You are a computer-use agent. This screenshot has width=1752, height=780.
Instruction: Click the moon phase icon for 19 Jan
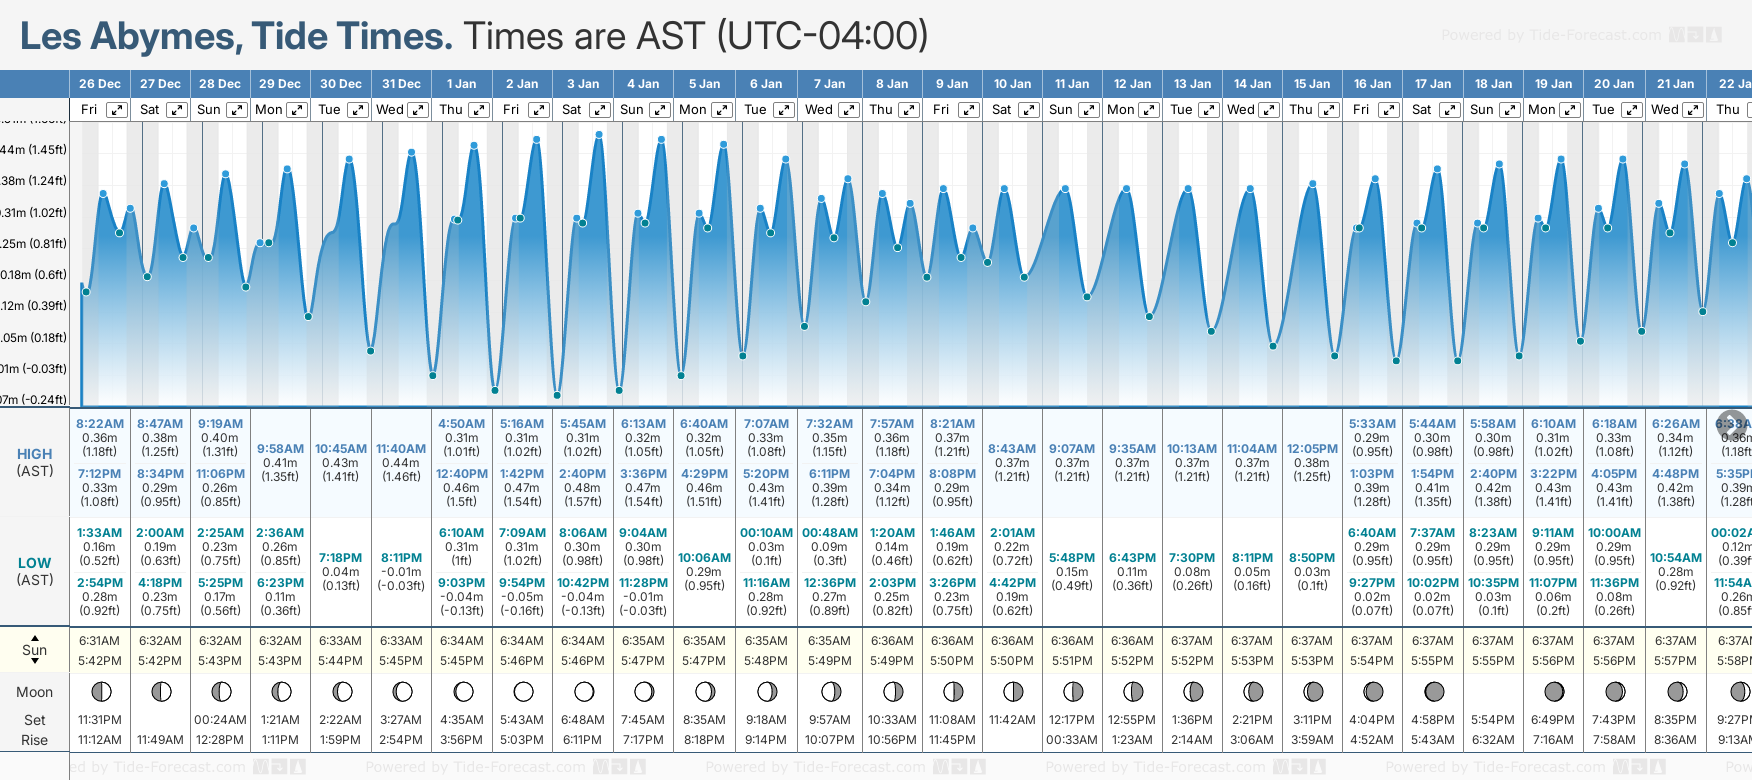pos(1554,691)
